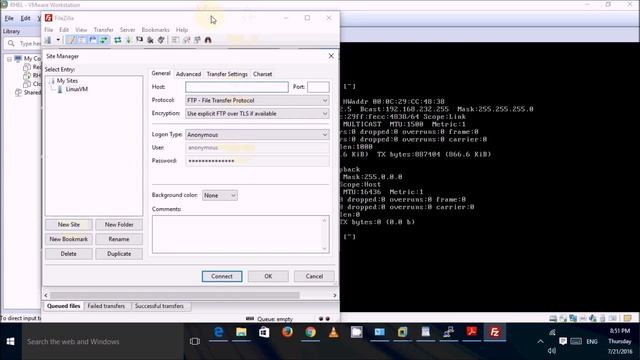Toggle the directory comparison icon

pos(187,40)
